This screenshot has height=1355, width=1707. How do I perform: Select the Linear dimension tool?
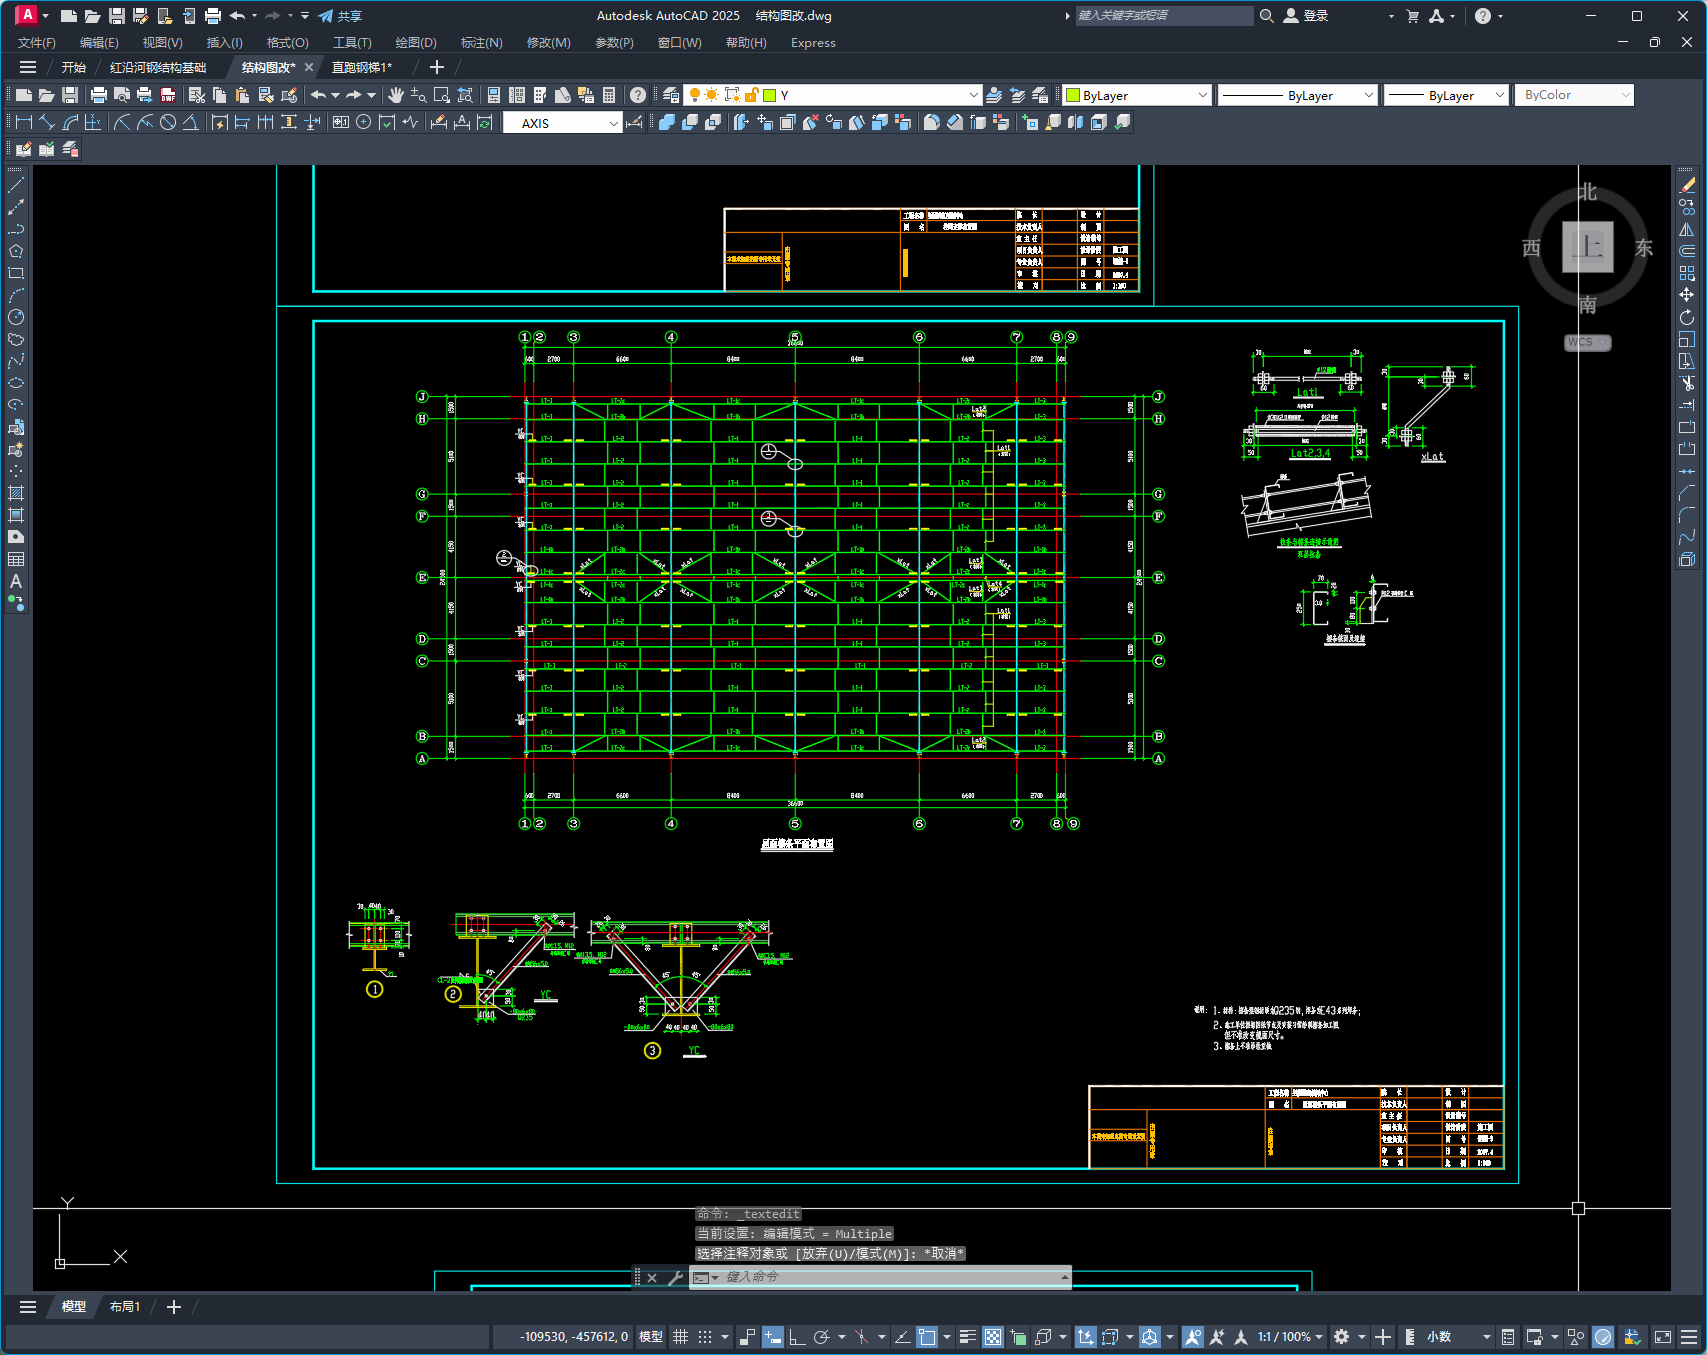24,122
